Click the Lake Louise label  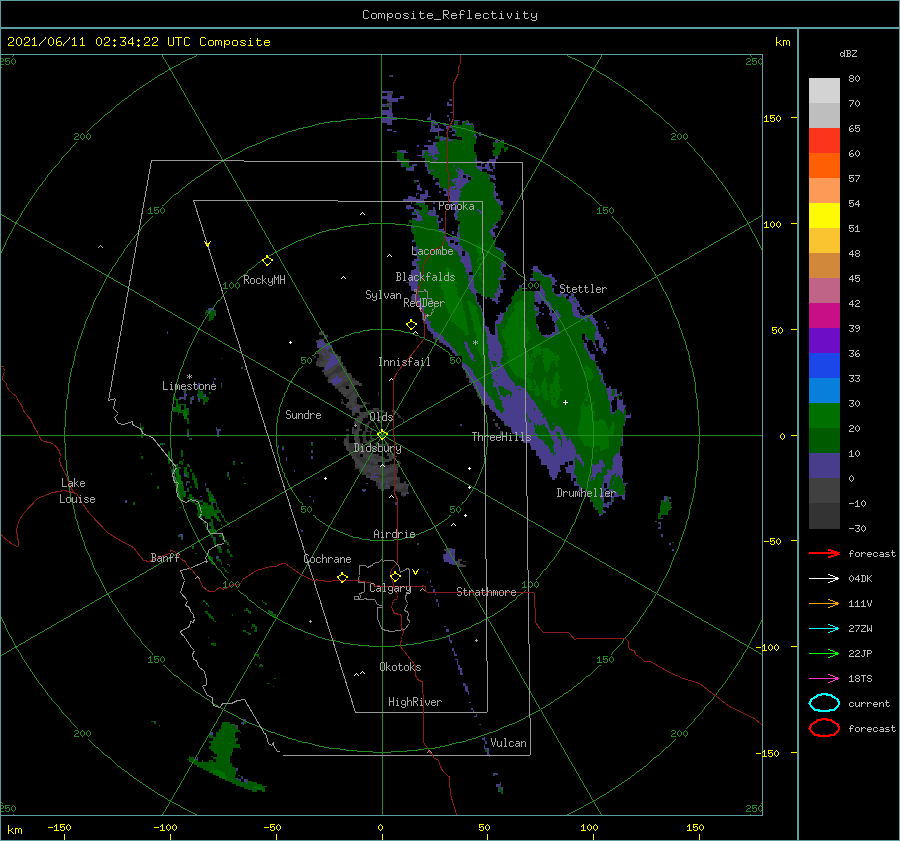click(x=77, y=491)
